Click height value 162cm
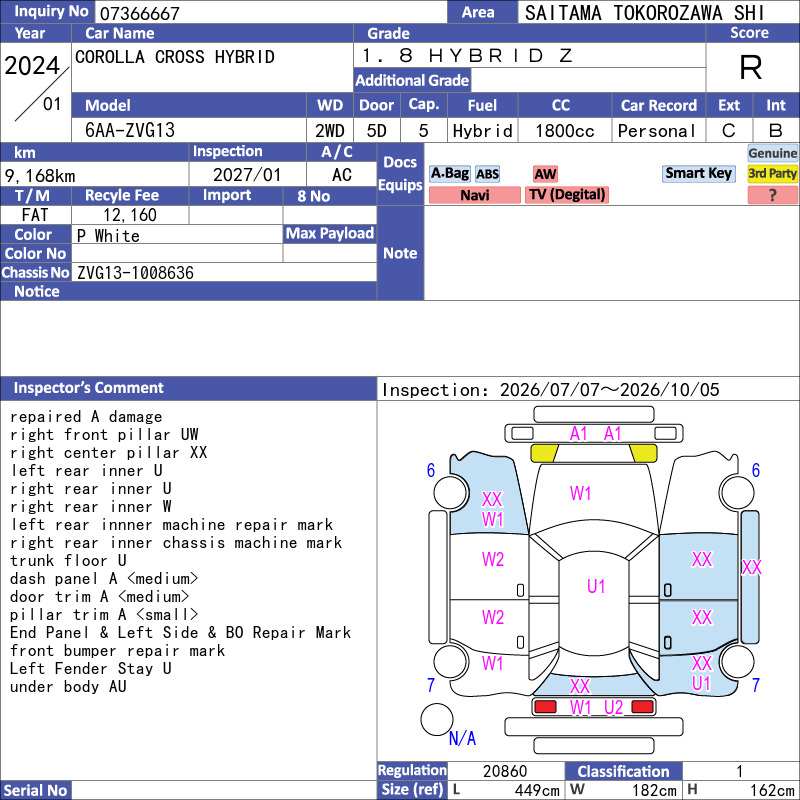Viewport: 800px width, 800px height. pyautogui.click(x=772, y=790)
